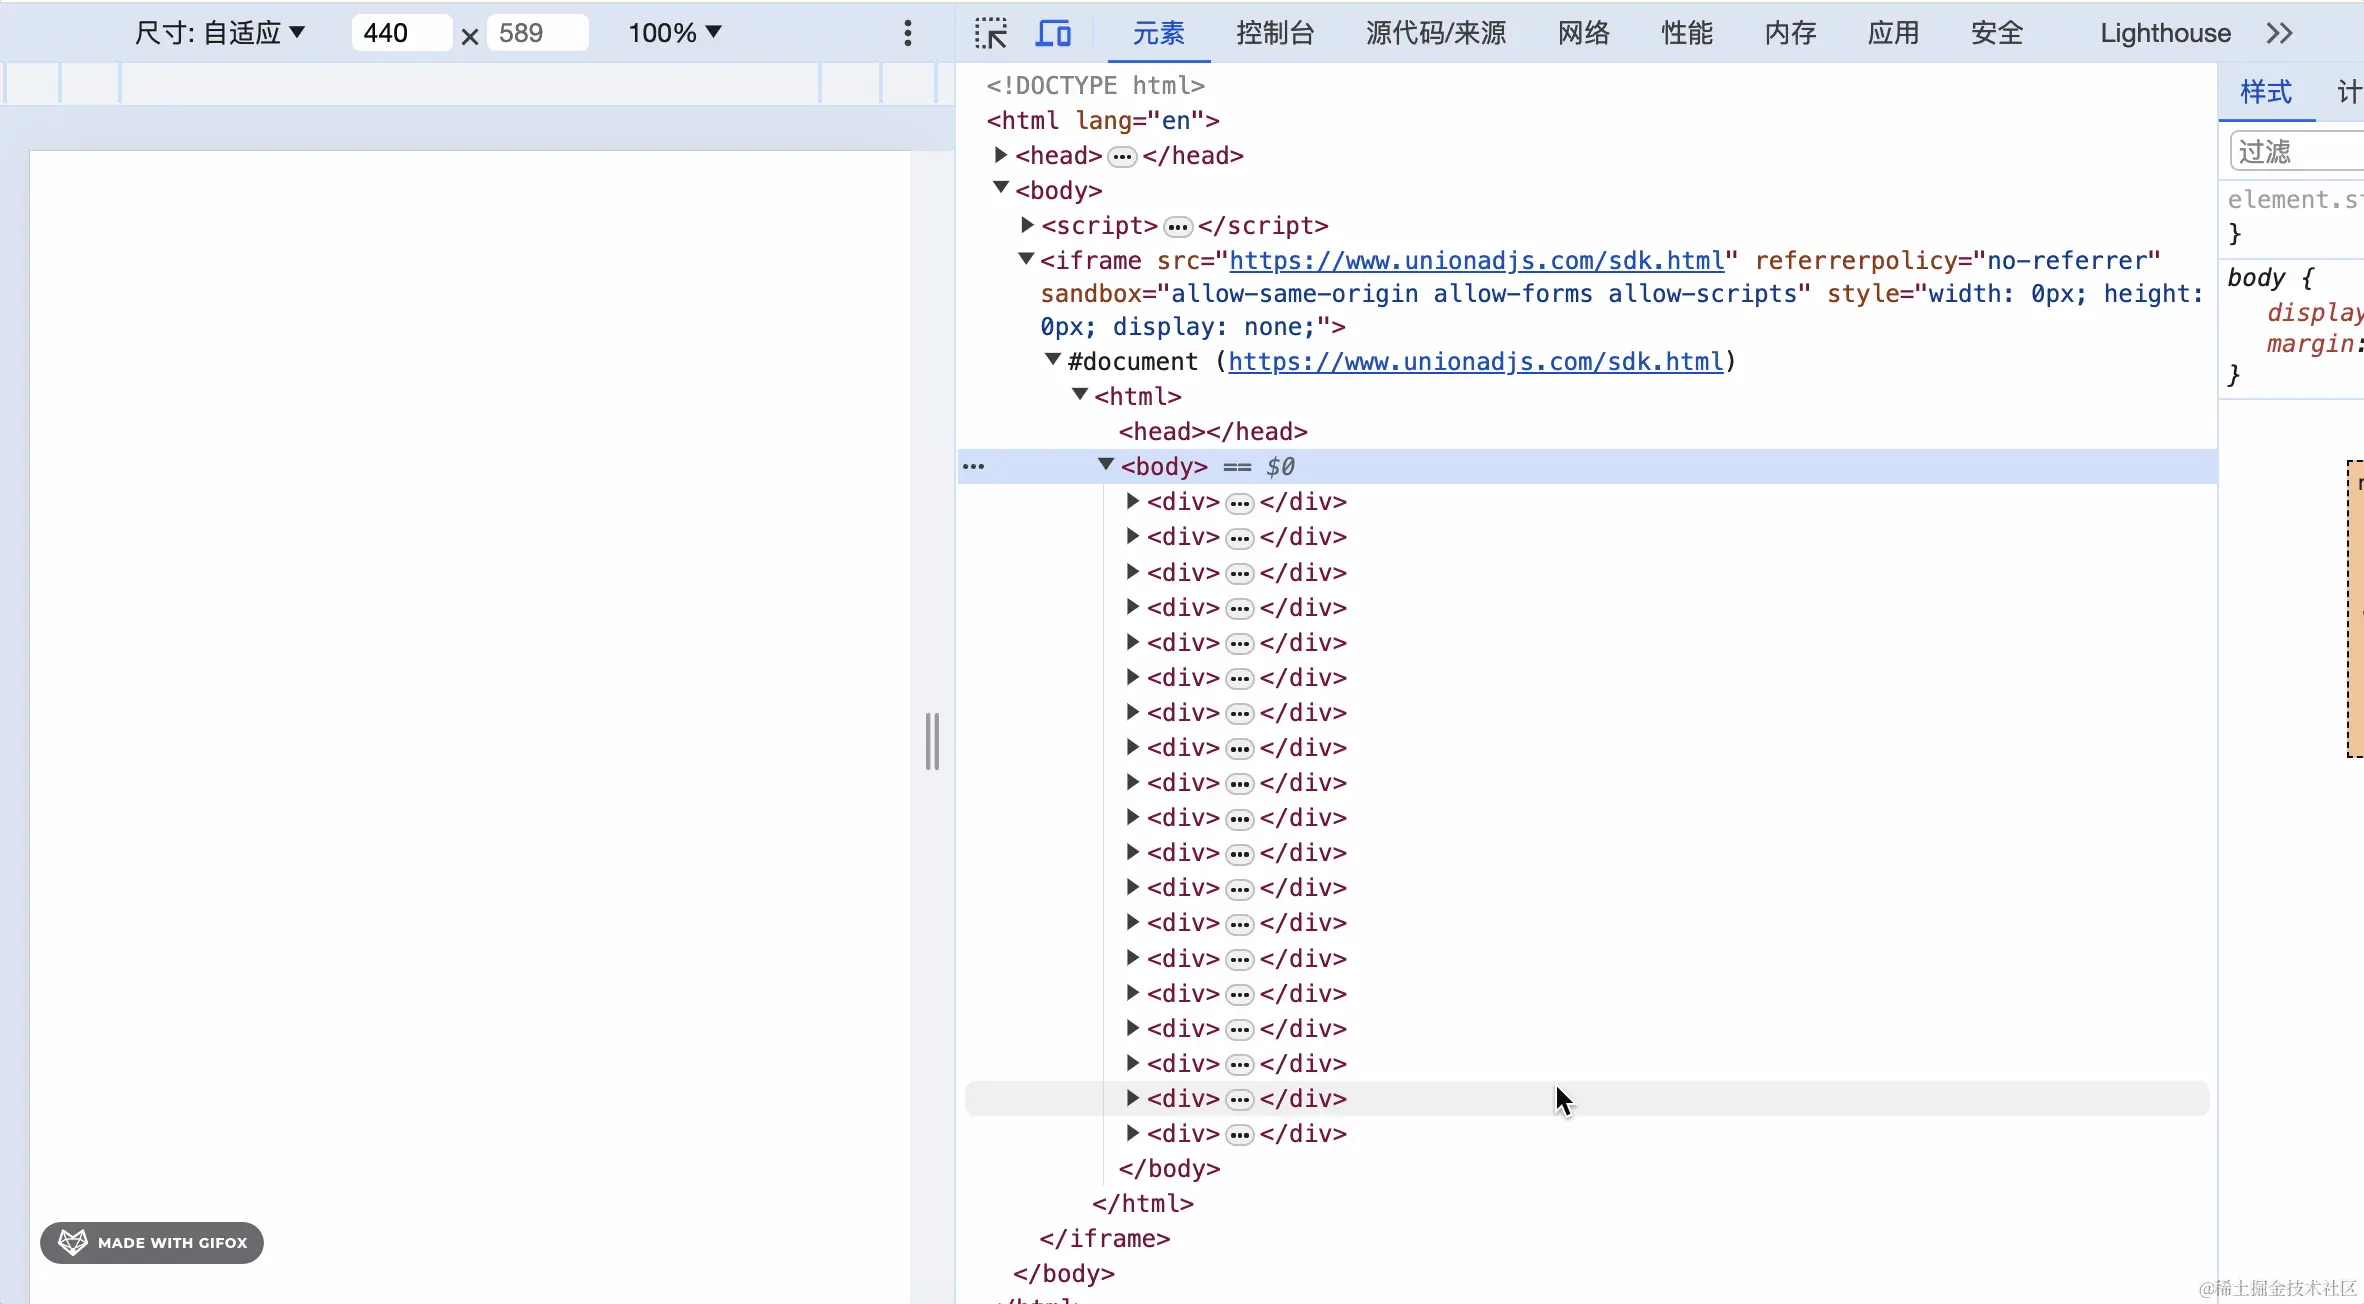Activate the inspect element picker icon
This screenshot has width=2364, height=1304.
pyautogui.click(x=990, y=33)
